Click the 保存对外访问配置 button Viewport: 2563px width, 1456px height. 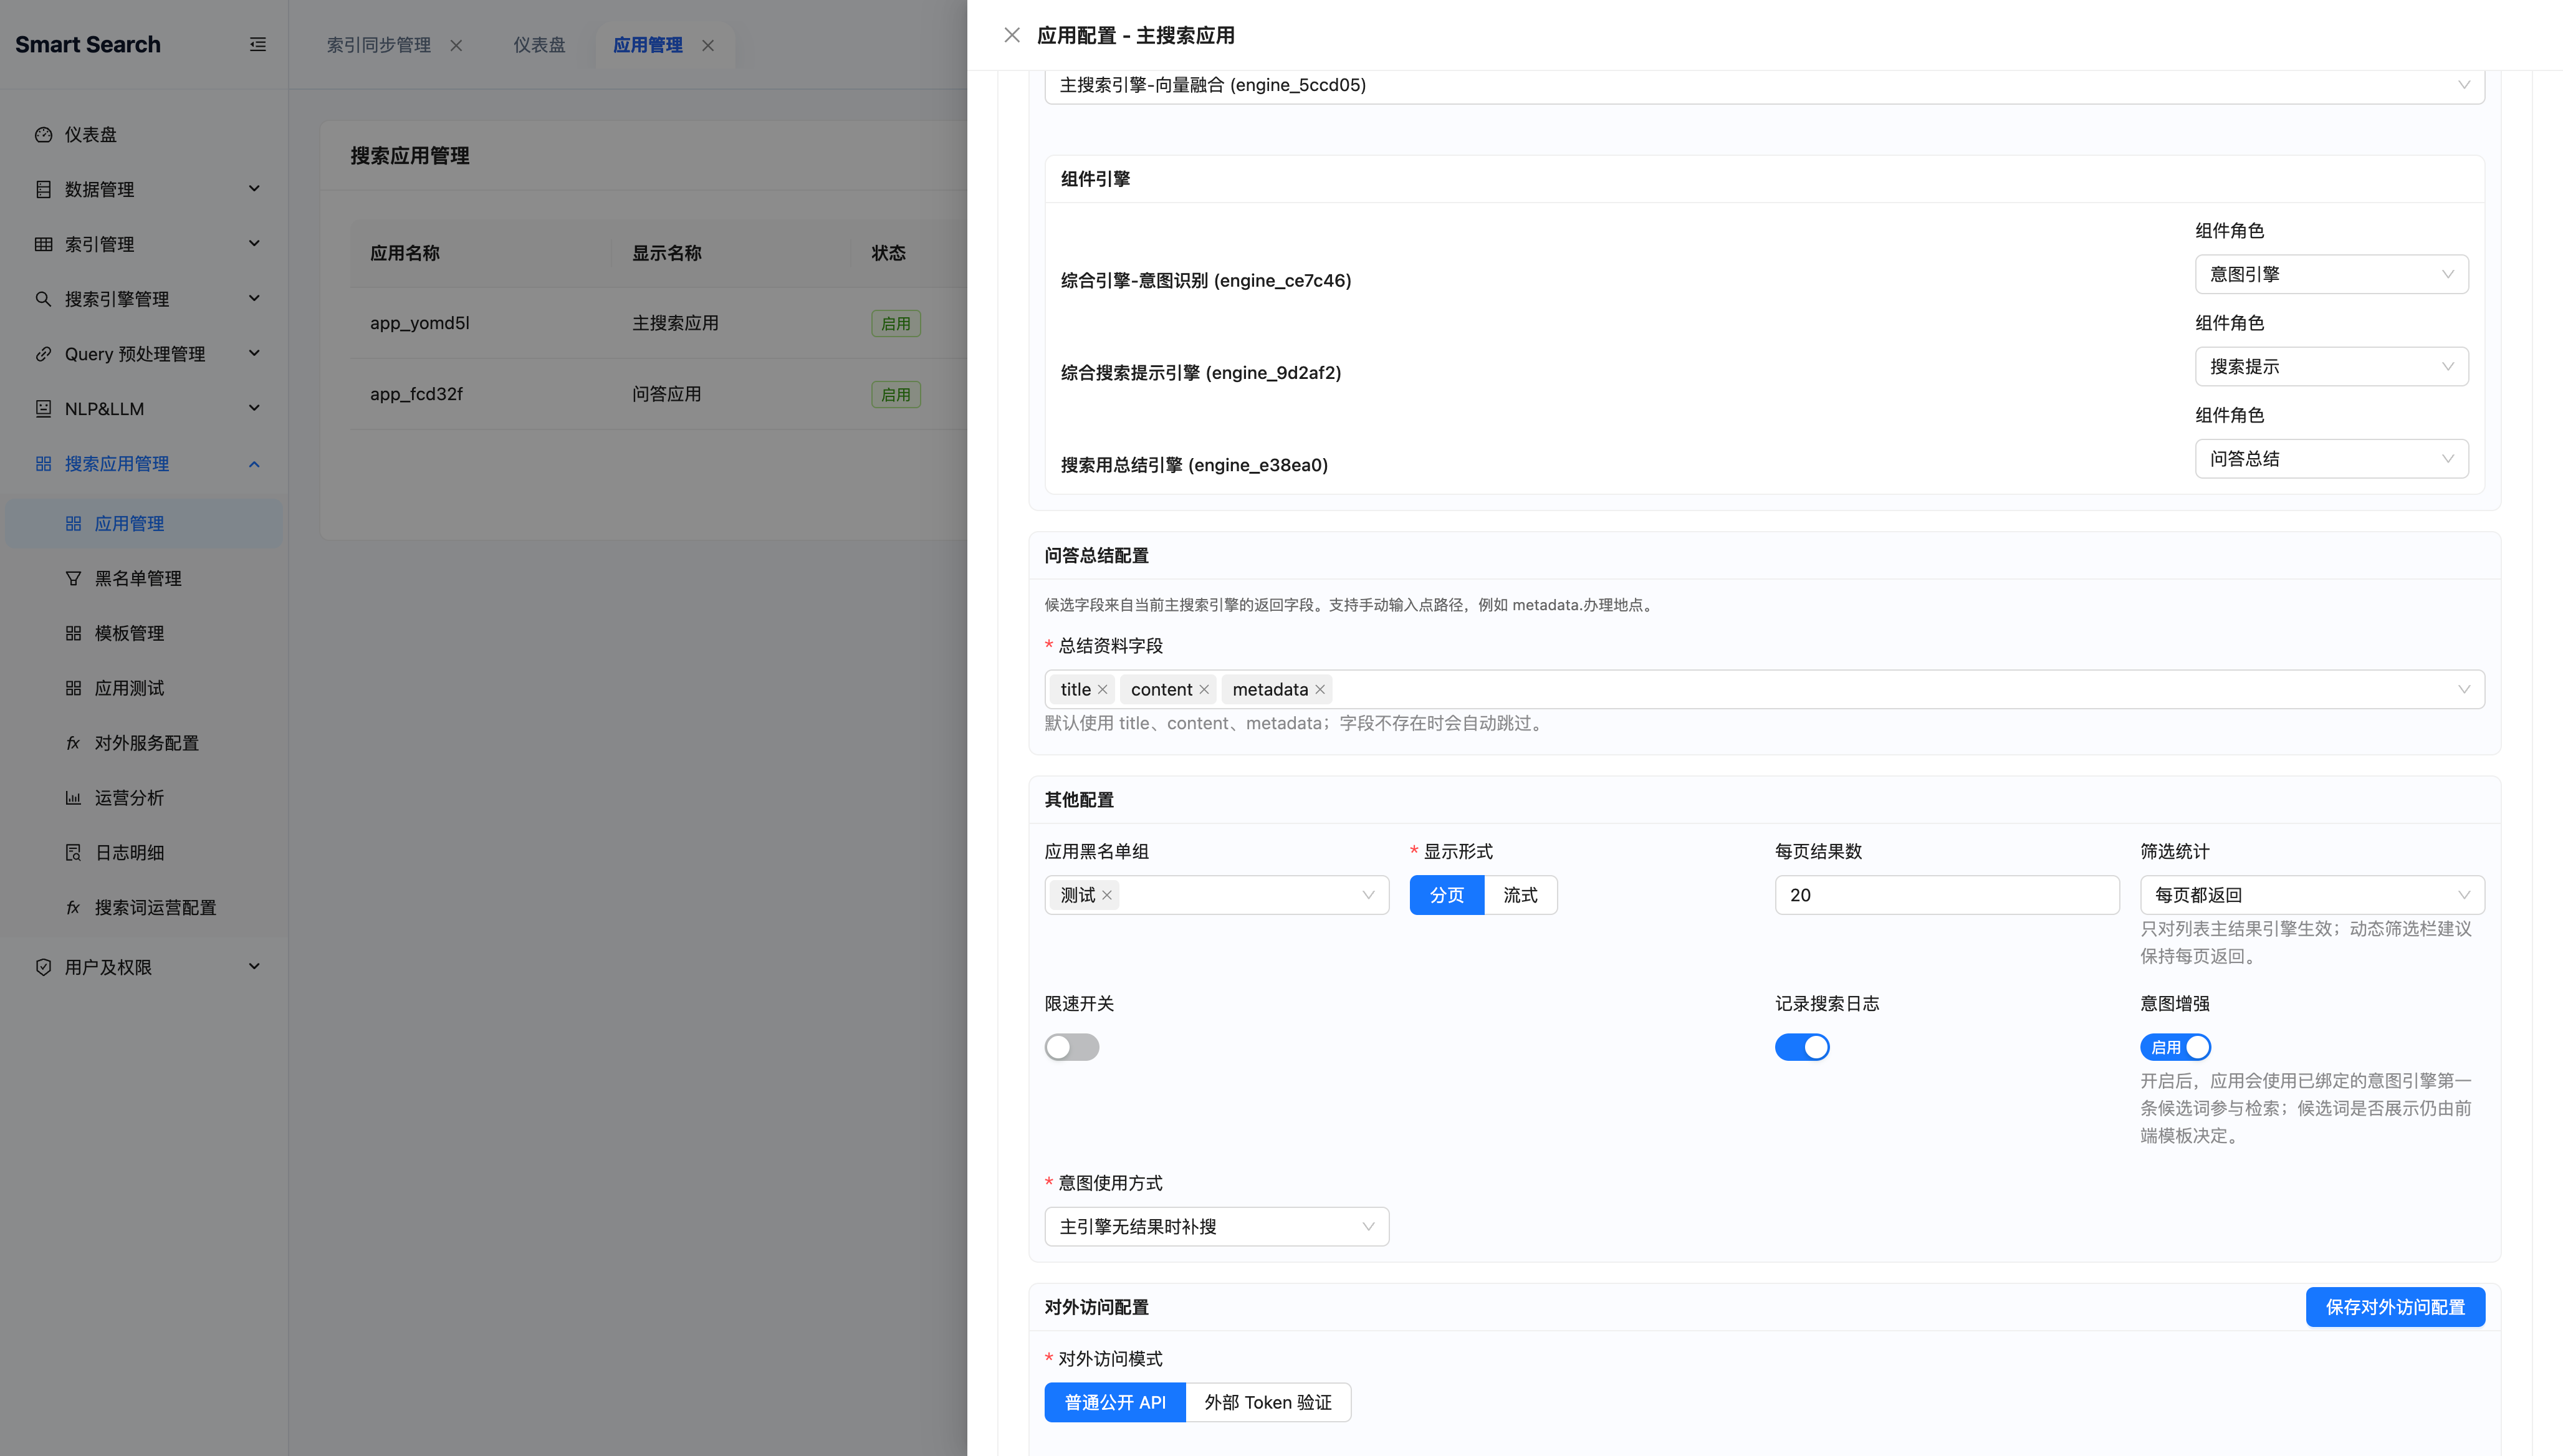(x=2395, y=1308)
